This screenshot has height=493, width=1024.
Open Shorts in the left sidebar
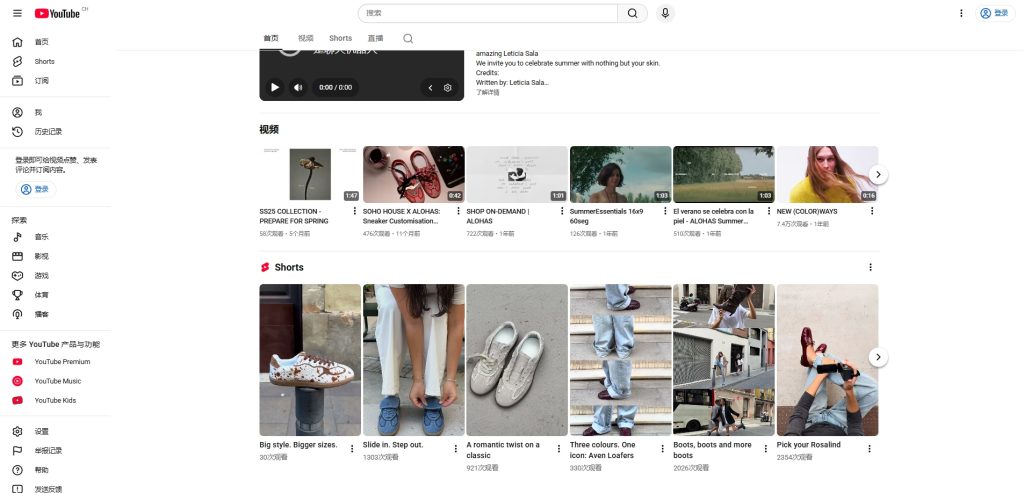pos(44,61)
